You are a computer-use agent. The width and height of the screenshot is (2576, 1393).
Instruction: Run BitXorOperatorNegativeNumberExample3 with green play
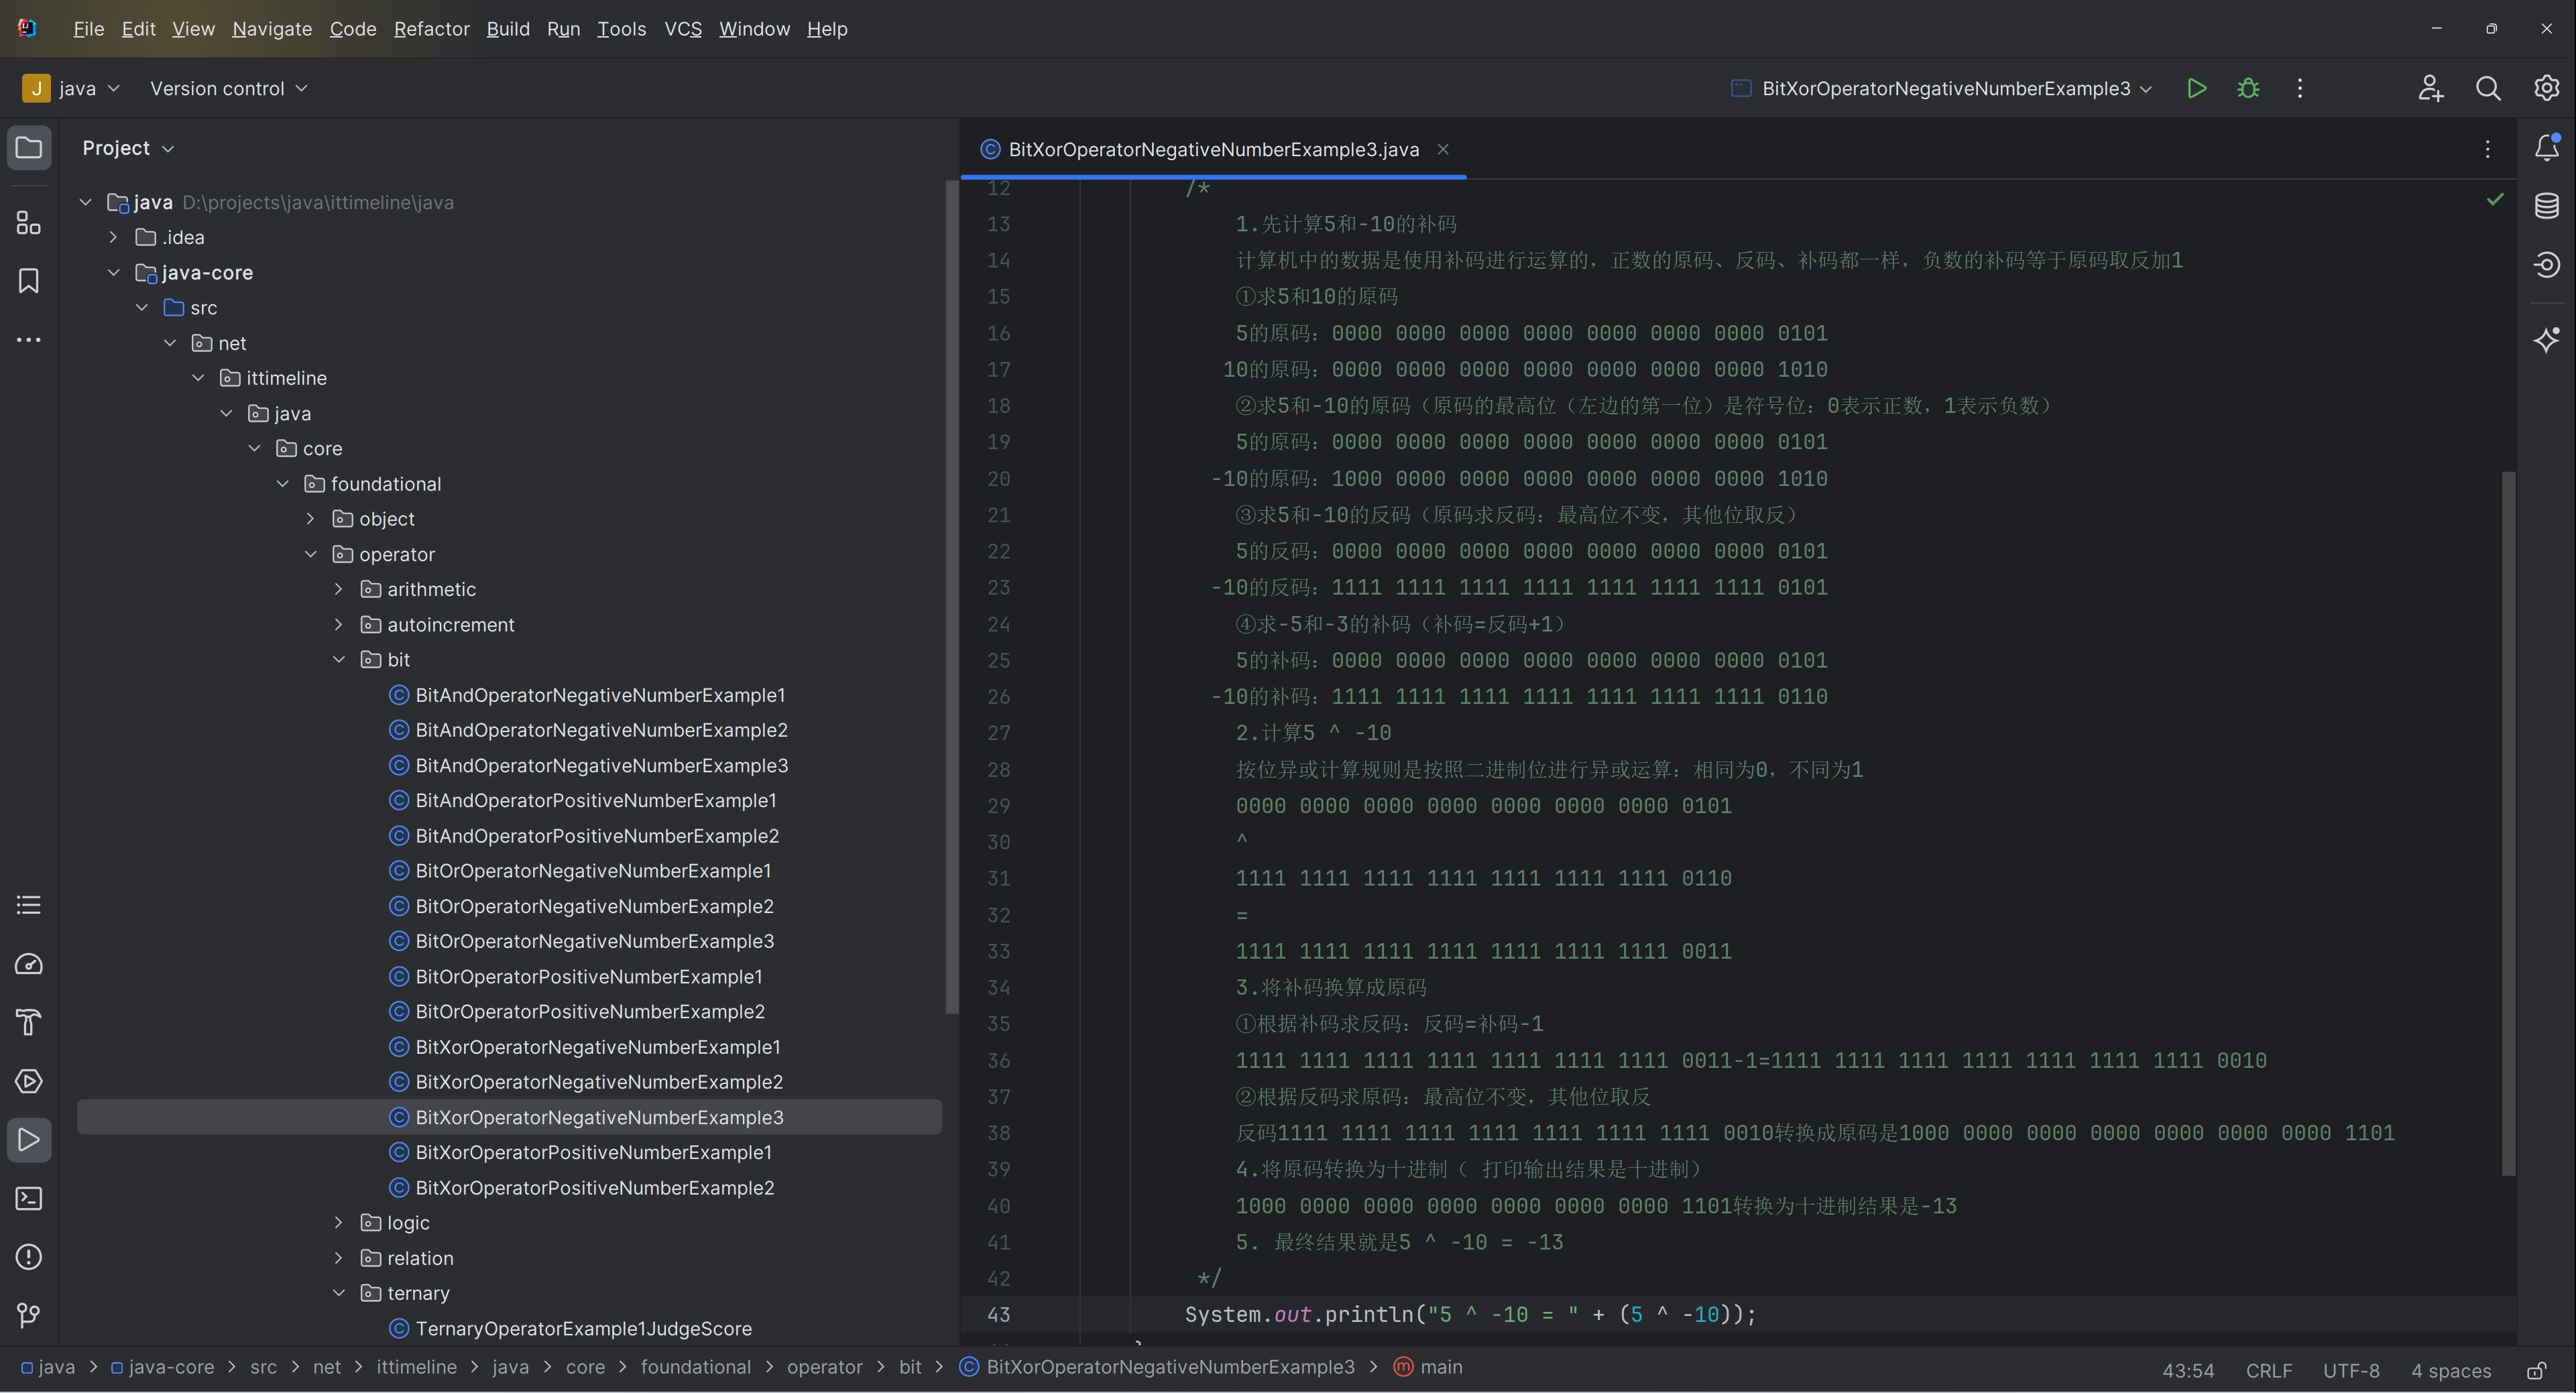point(2197,88)
